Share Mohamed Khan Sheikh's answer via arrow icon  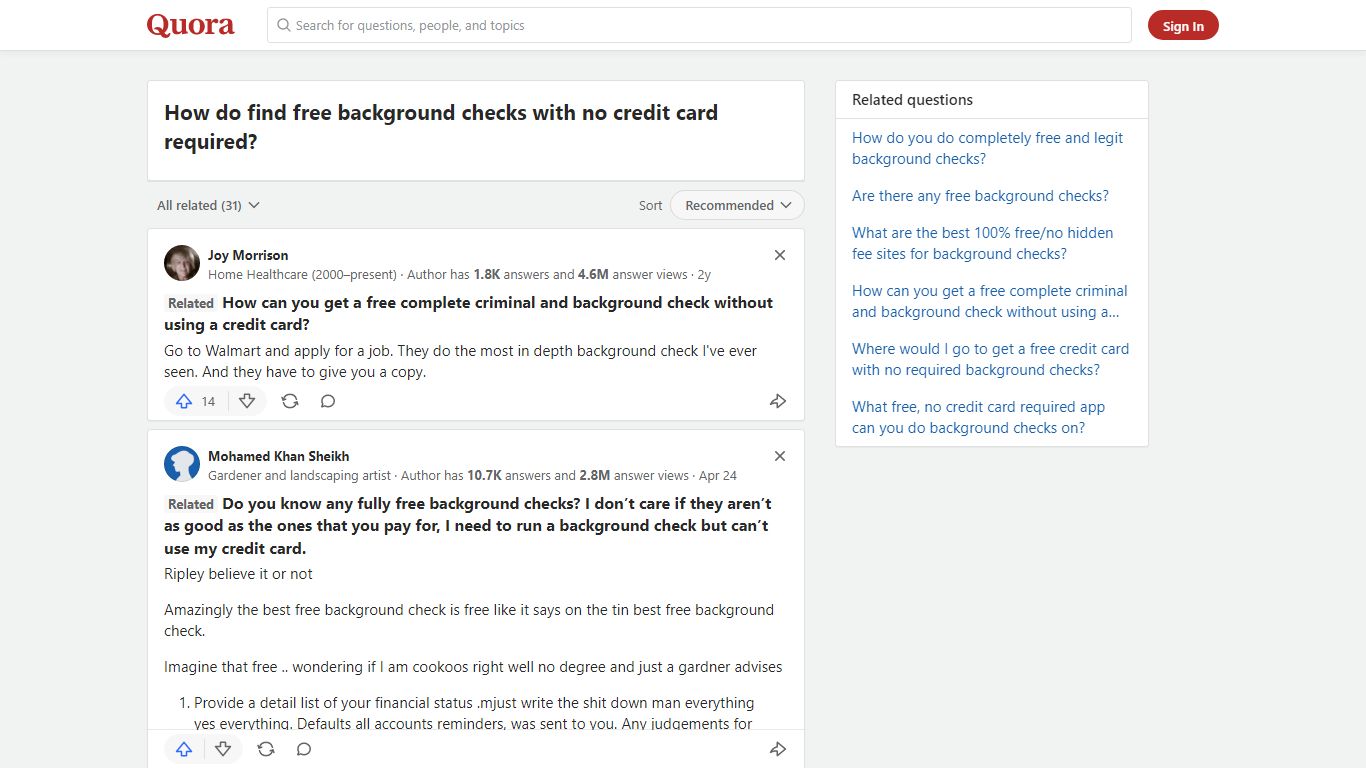778,749
